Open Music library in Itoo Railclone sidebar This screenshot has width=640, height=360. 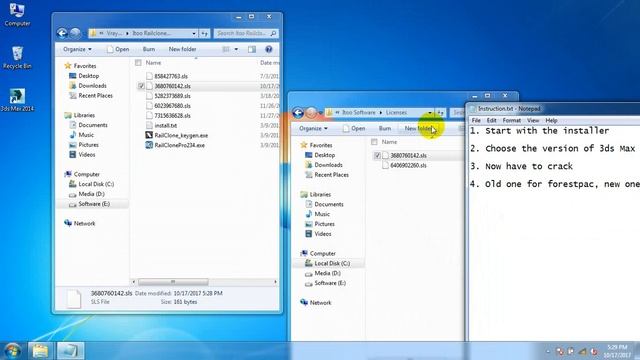(x=82, y=135)
